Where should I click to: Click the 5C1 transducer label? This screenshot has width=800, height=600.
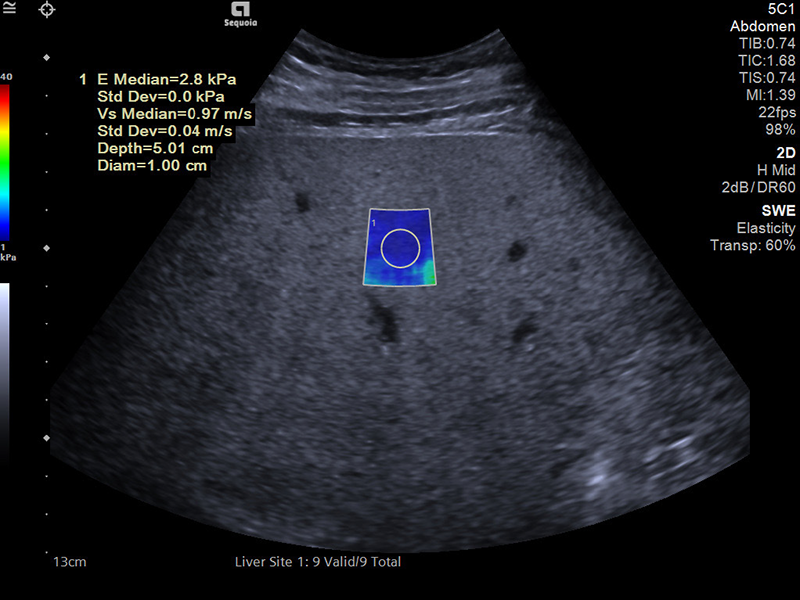coord(778,9)
